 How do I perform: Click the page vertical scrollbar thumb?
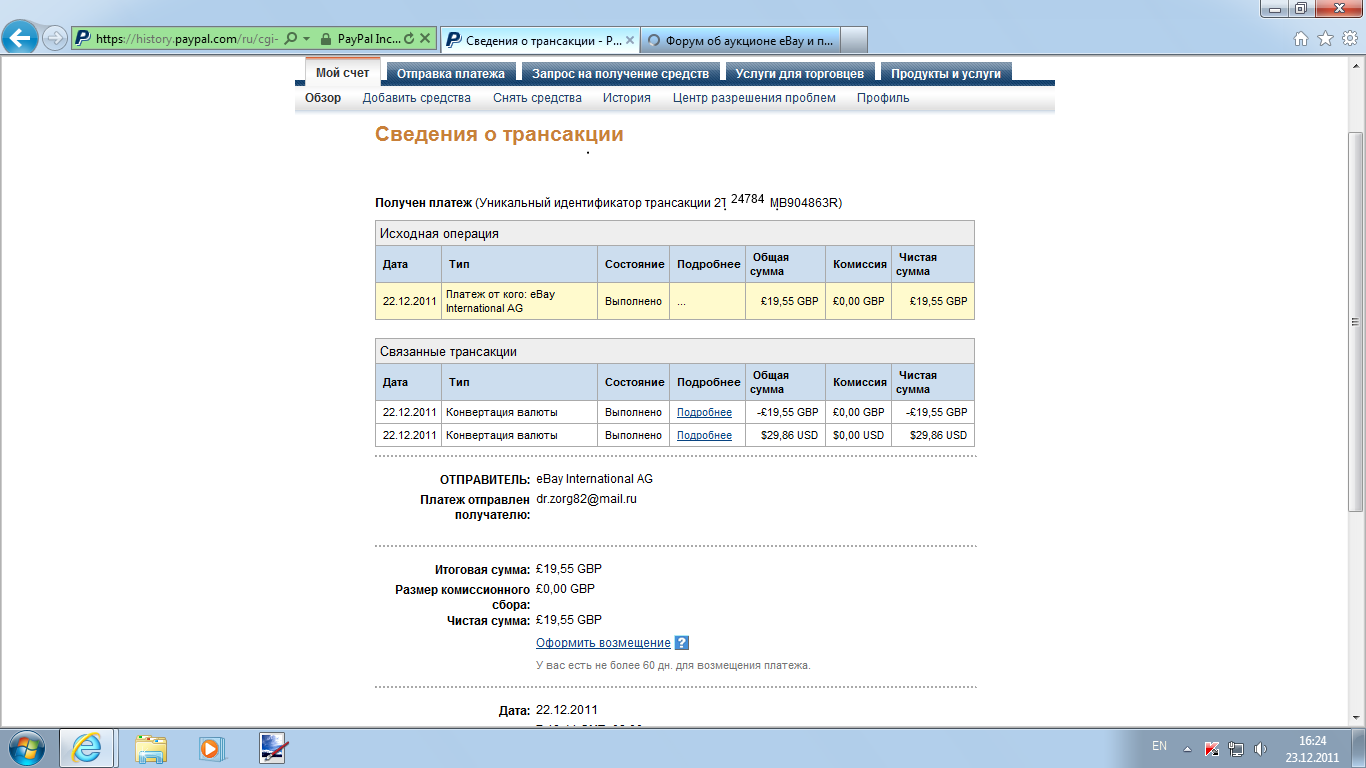(1356, 321)
